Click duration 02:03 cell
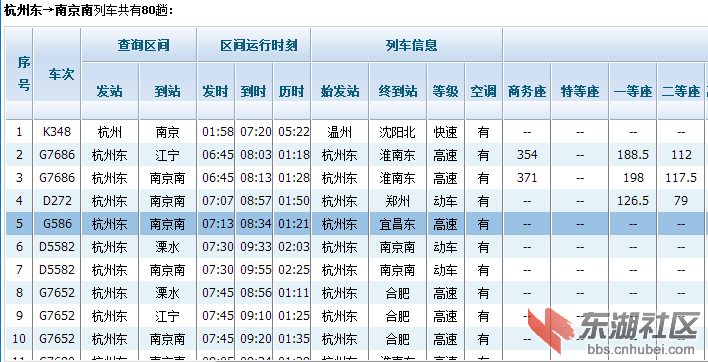 point(293,247)
